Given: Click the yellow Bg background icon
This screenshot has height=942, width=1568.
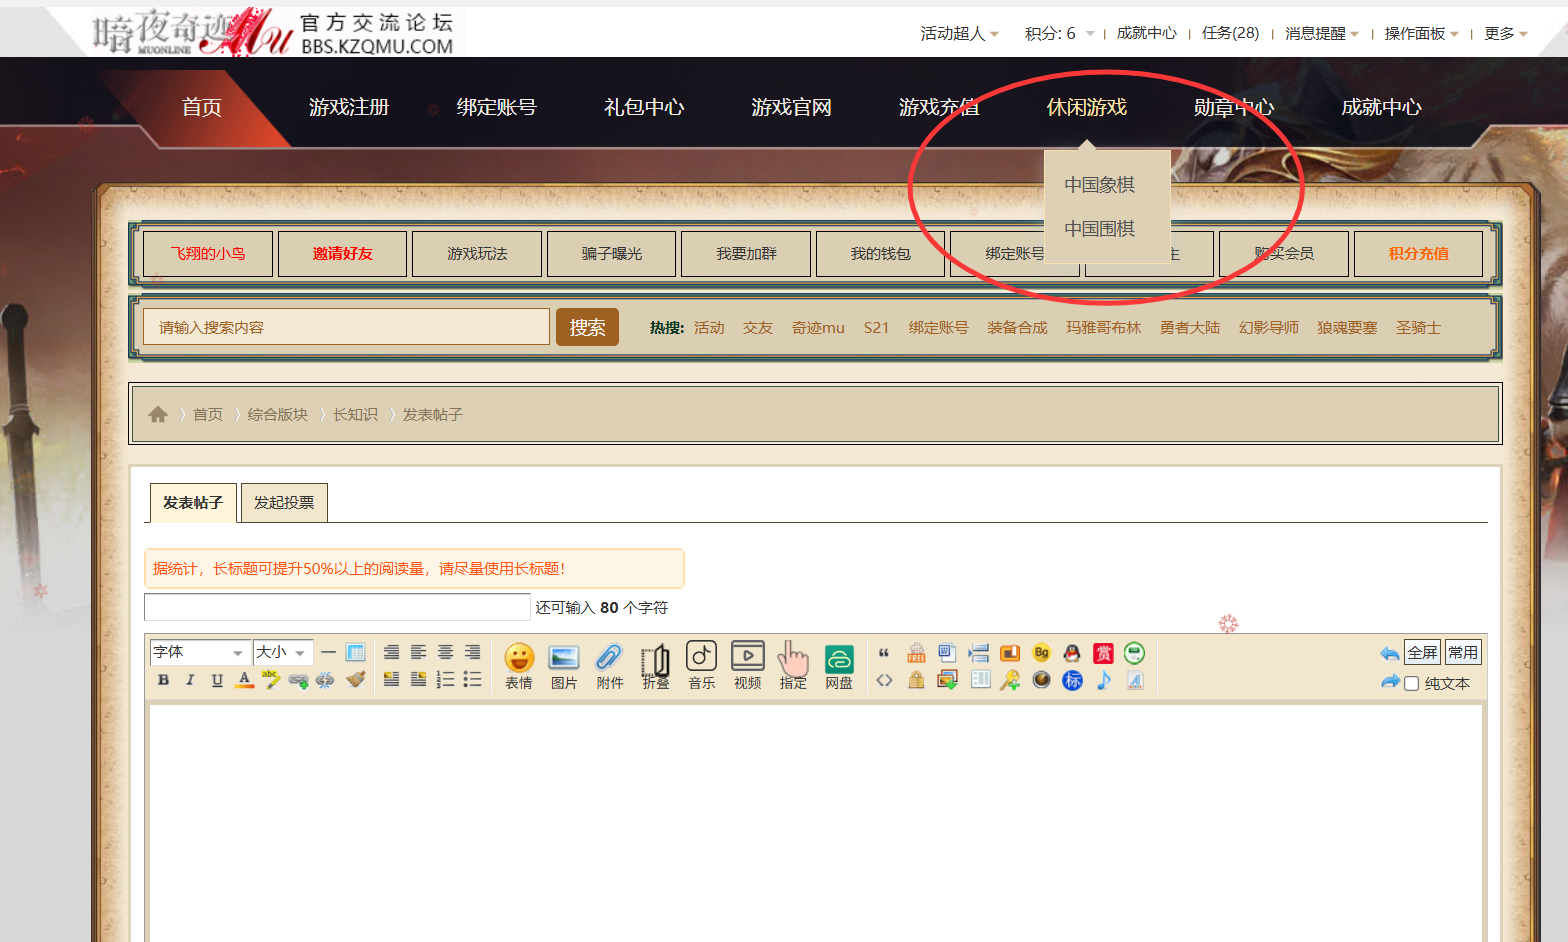Looking at the screenshot, I should click(1041, 653).
